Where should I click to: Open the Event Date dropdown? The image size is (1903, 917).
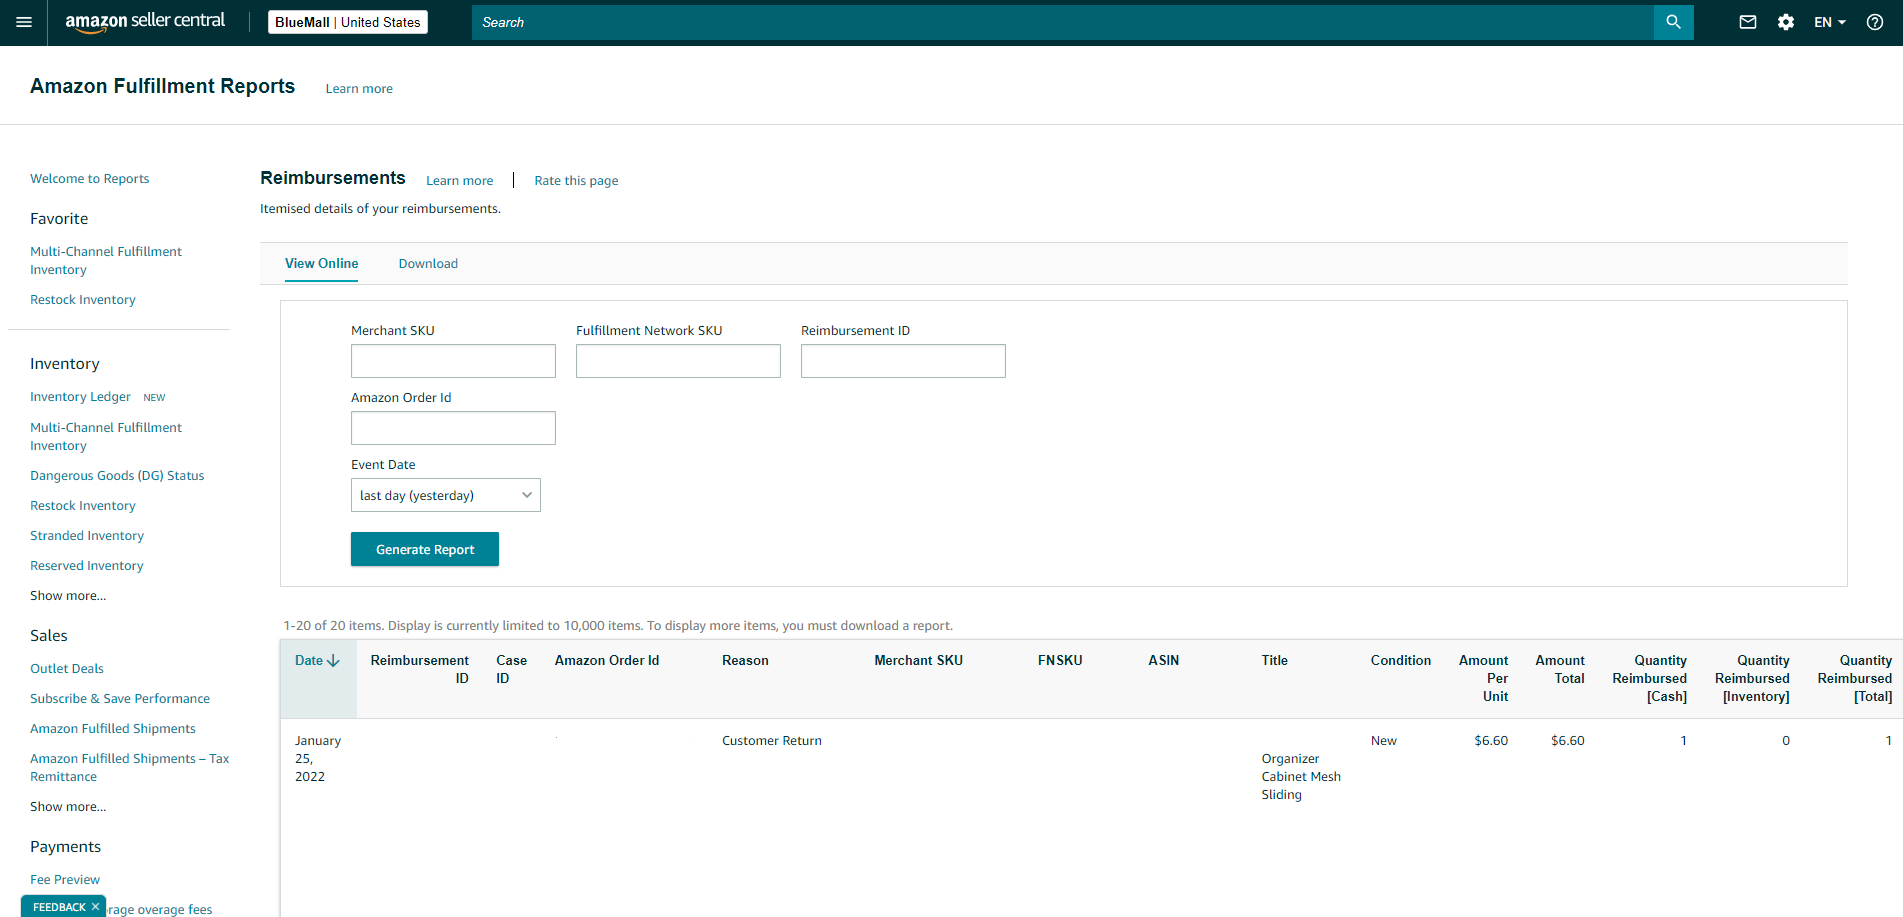pos(445,495)
